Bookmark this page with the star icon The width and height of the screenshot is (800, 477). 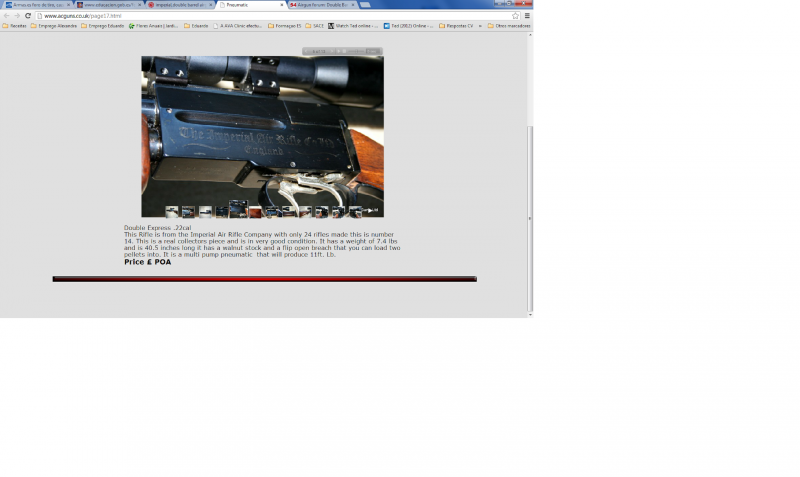coord(516,16)
